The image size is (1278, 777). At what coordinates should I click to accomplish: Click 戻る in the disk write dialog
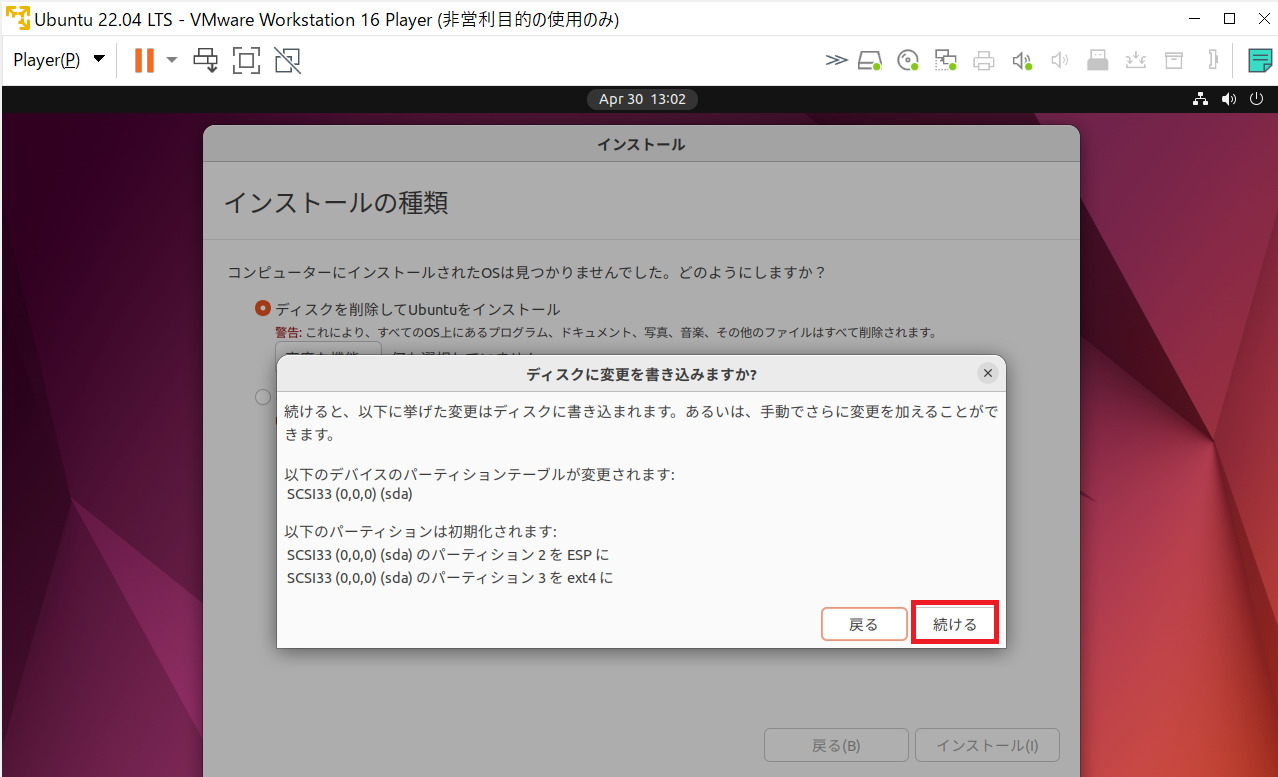pyautogui.click(x=864, y=624)
